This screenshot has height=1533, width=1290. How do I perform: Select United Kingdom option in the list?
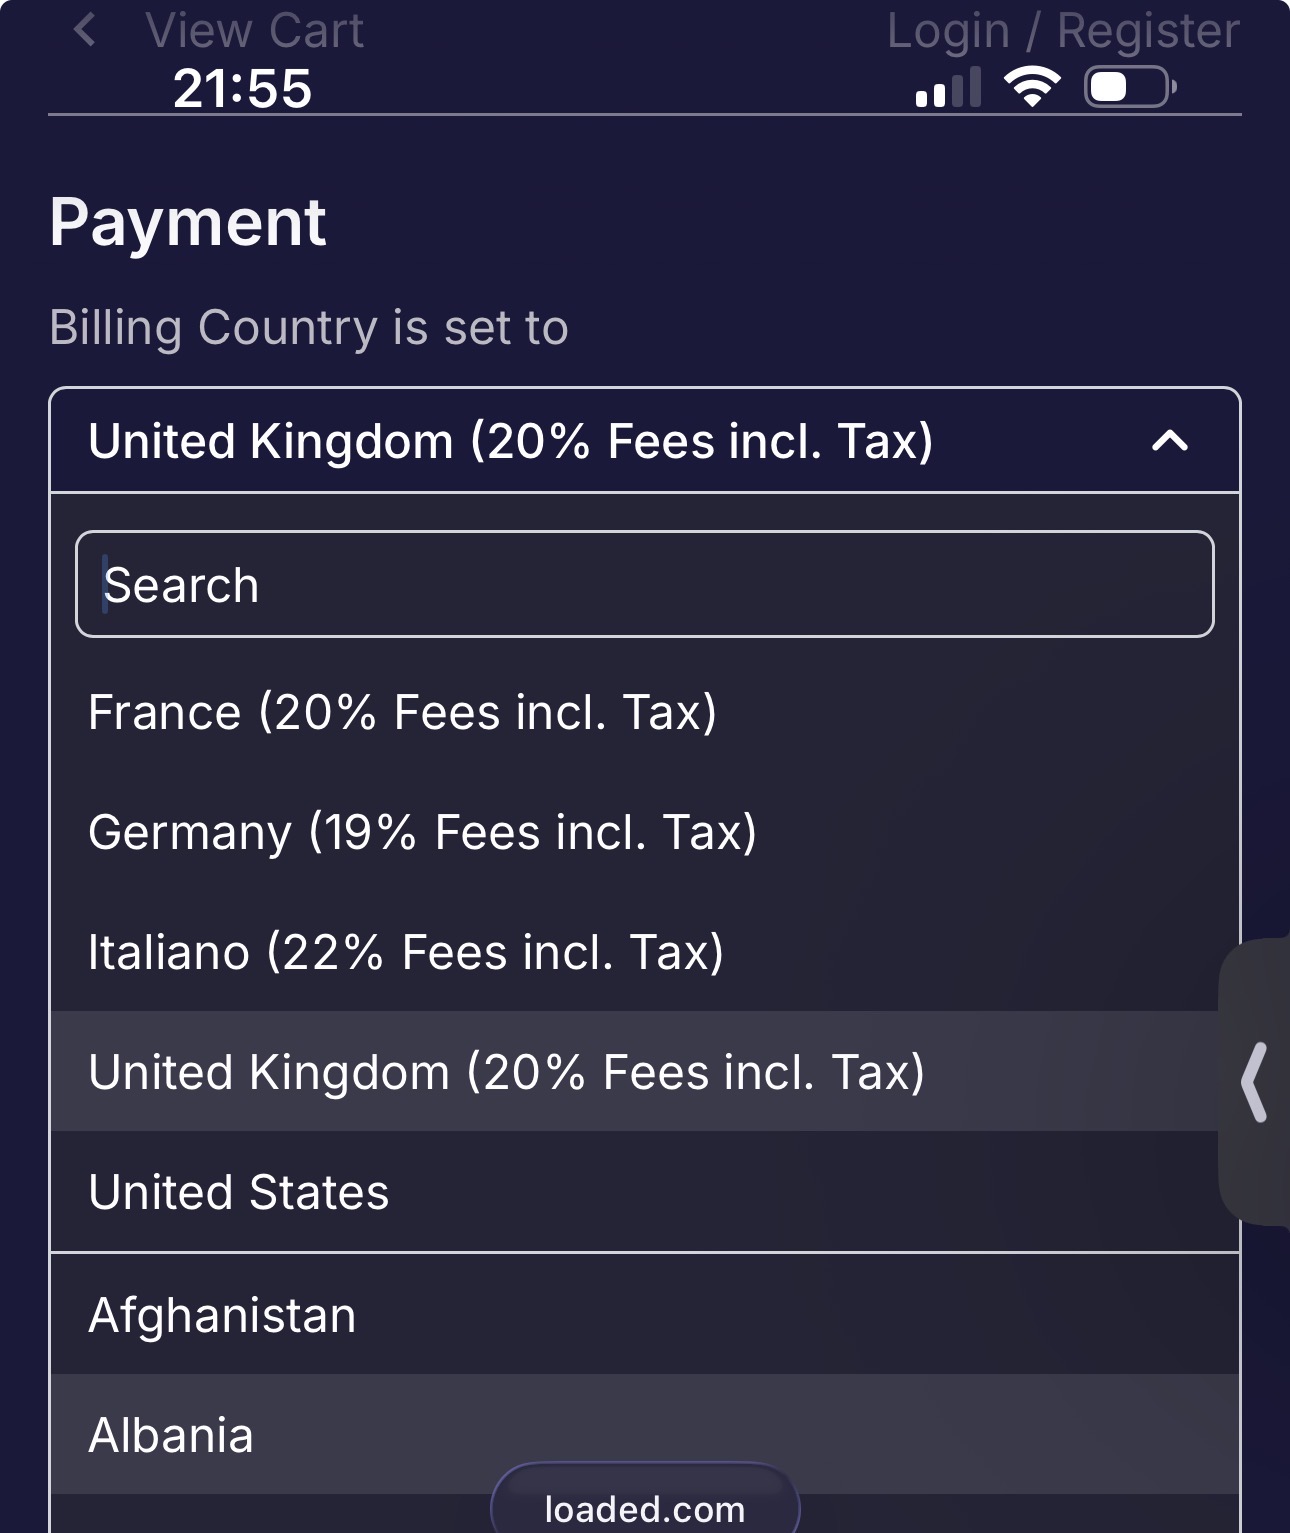(x=506, y=1072)
